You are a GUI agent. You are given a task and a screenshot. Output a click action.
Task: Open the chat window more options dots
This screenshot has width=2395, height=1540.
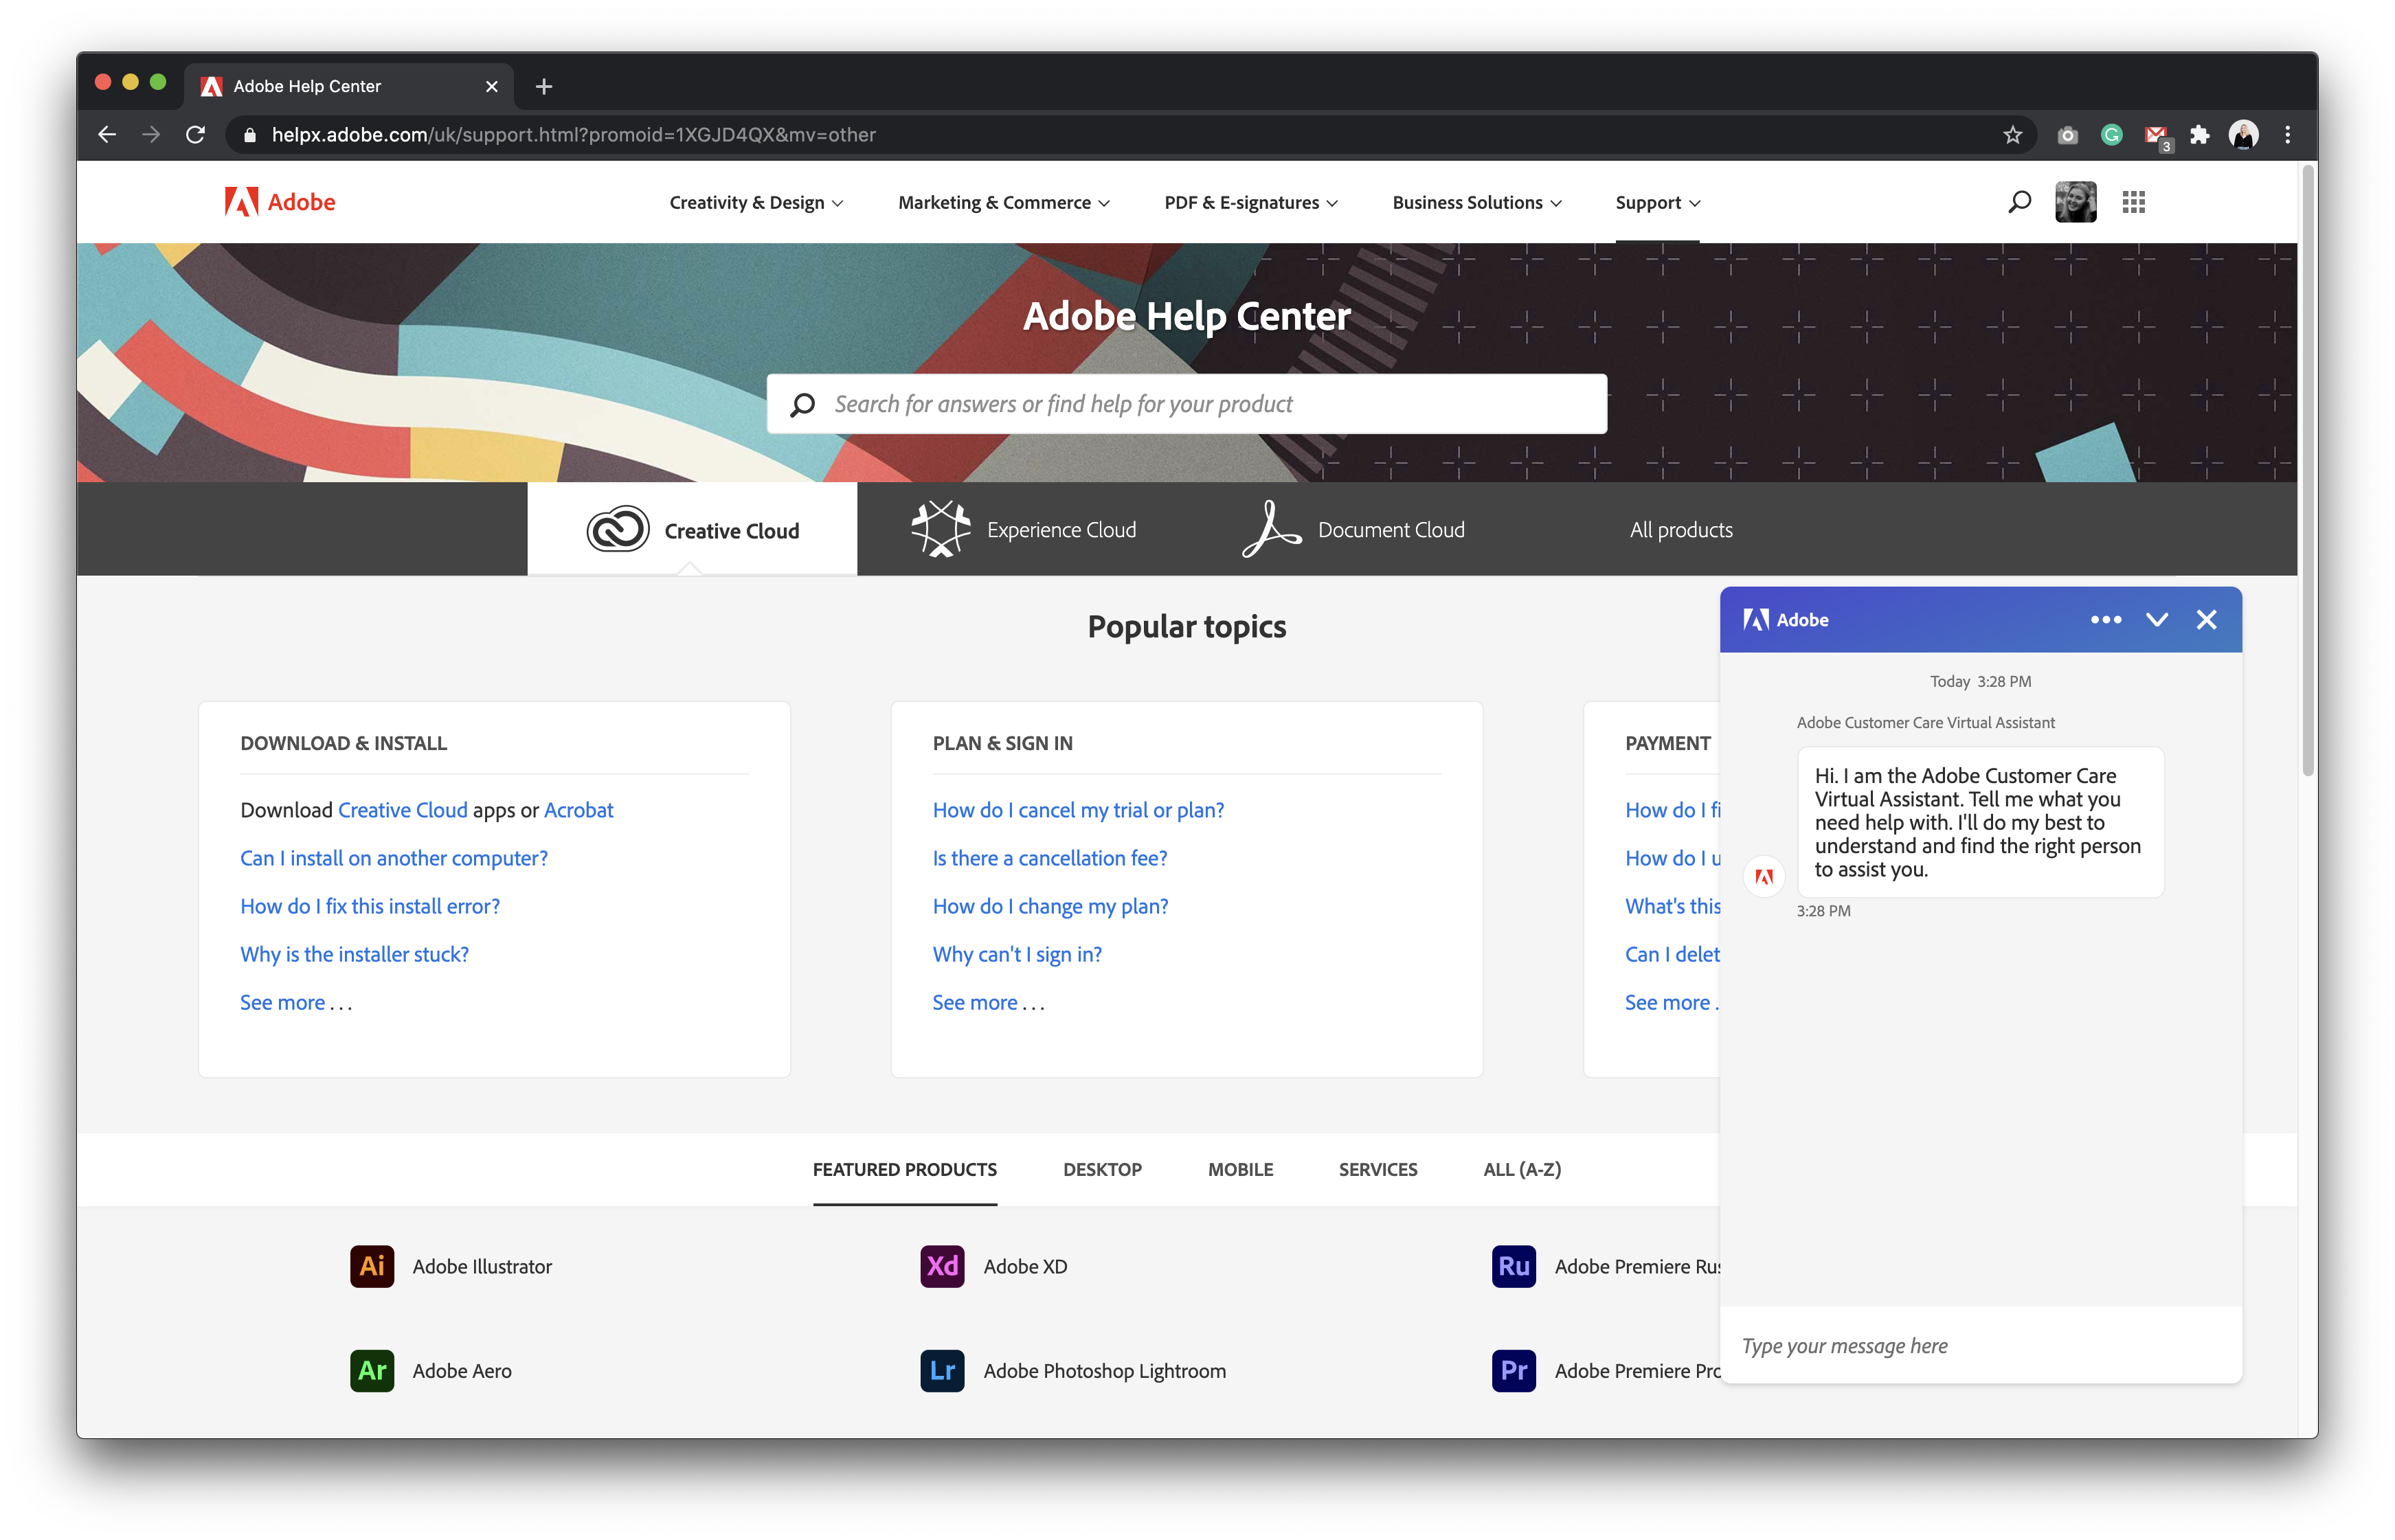(x=2105, y=620)
